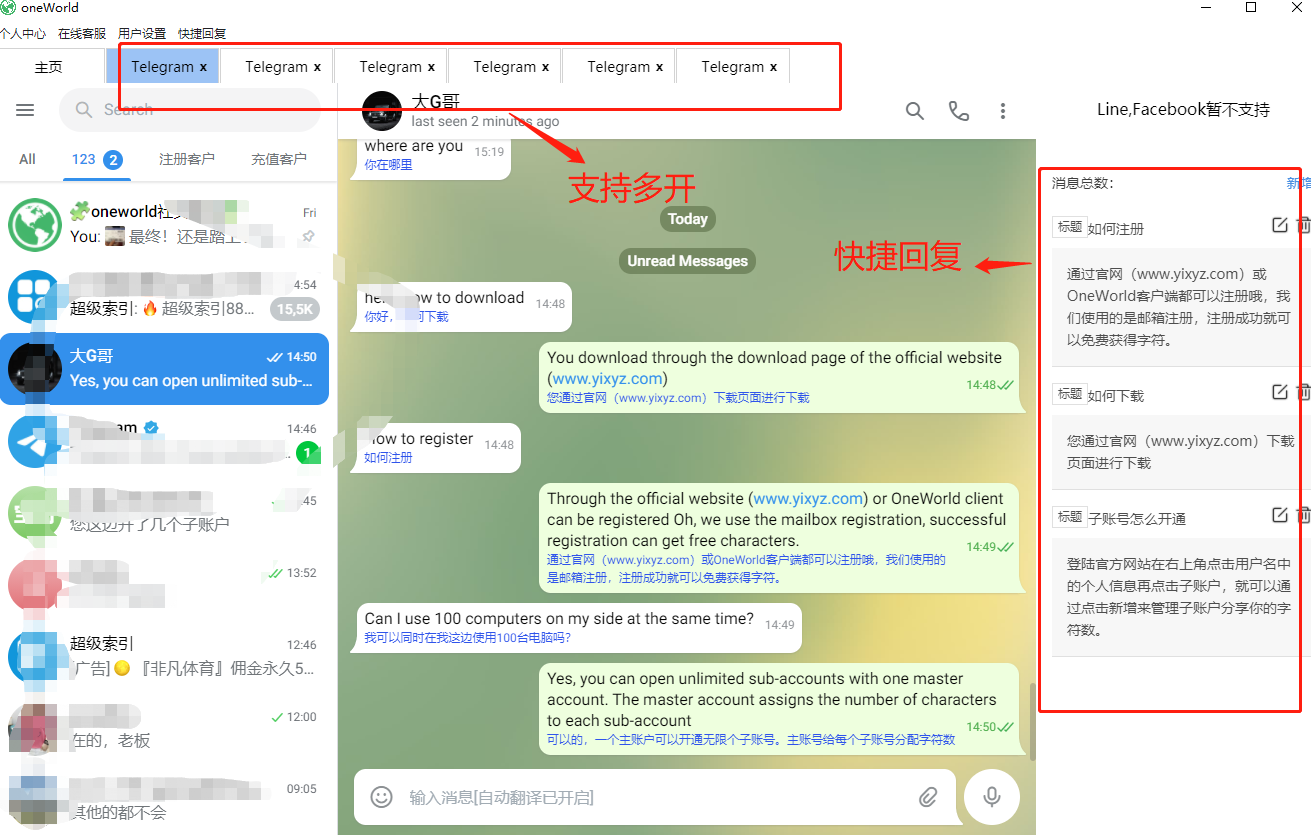
Task: Click the message input box 输入消息
Action: tap(655, 797)
